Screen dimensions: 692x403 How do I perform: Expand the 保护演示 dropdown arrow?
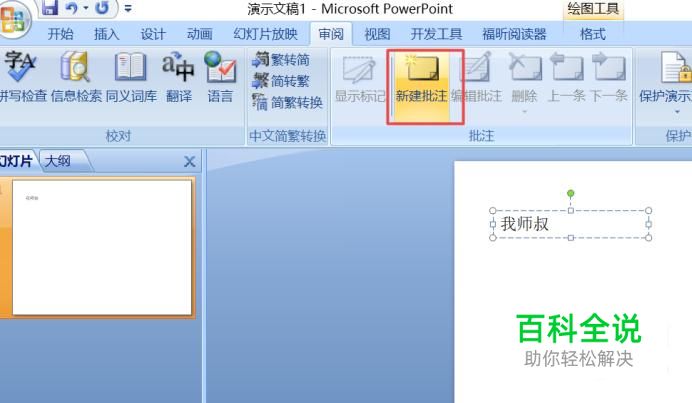[677, 112]
